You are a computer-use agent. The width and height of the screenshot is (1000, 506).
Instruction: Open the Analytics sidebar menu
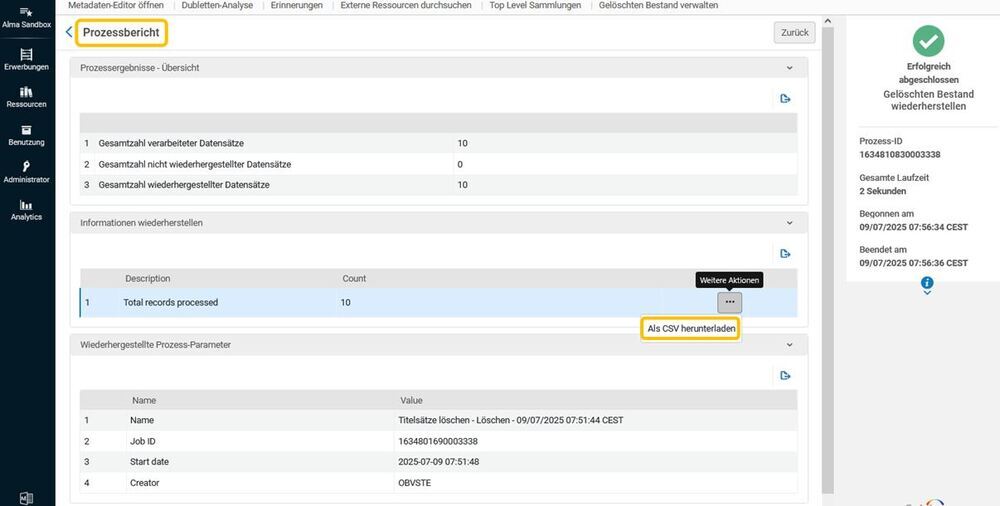pyautogui.click(x=26, y=210)
